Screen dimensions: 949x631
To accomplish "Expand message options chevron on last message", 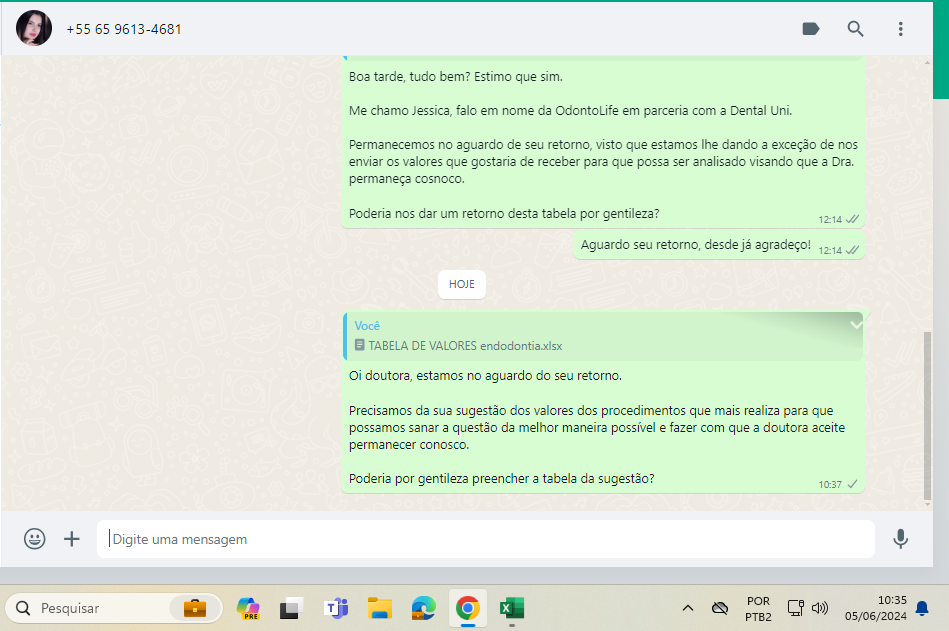I will (x=856, y=325).
